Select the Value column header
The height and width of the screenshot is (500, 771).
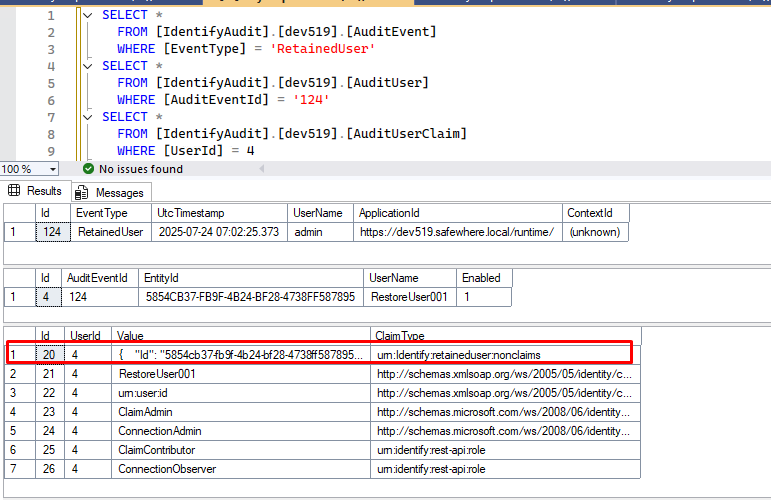point(241,335)
